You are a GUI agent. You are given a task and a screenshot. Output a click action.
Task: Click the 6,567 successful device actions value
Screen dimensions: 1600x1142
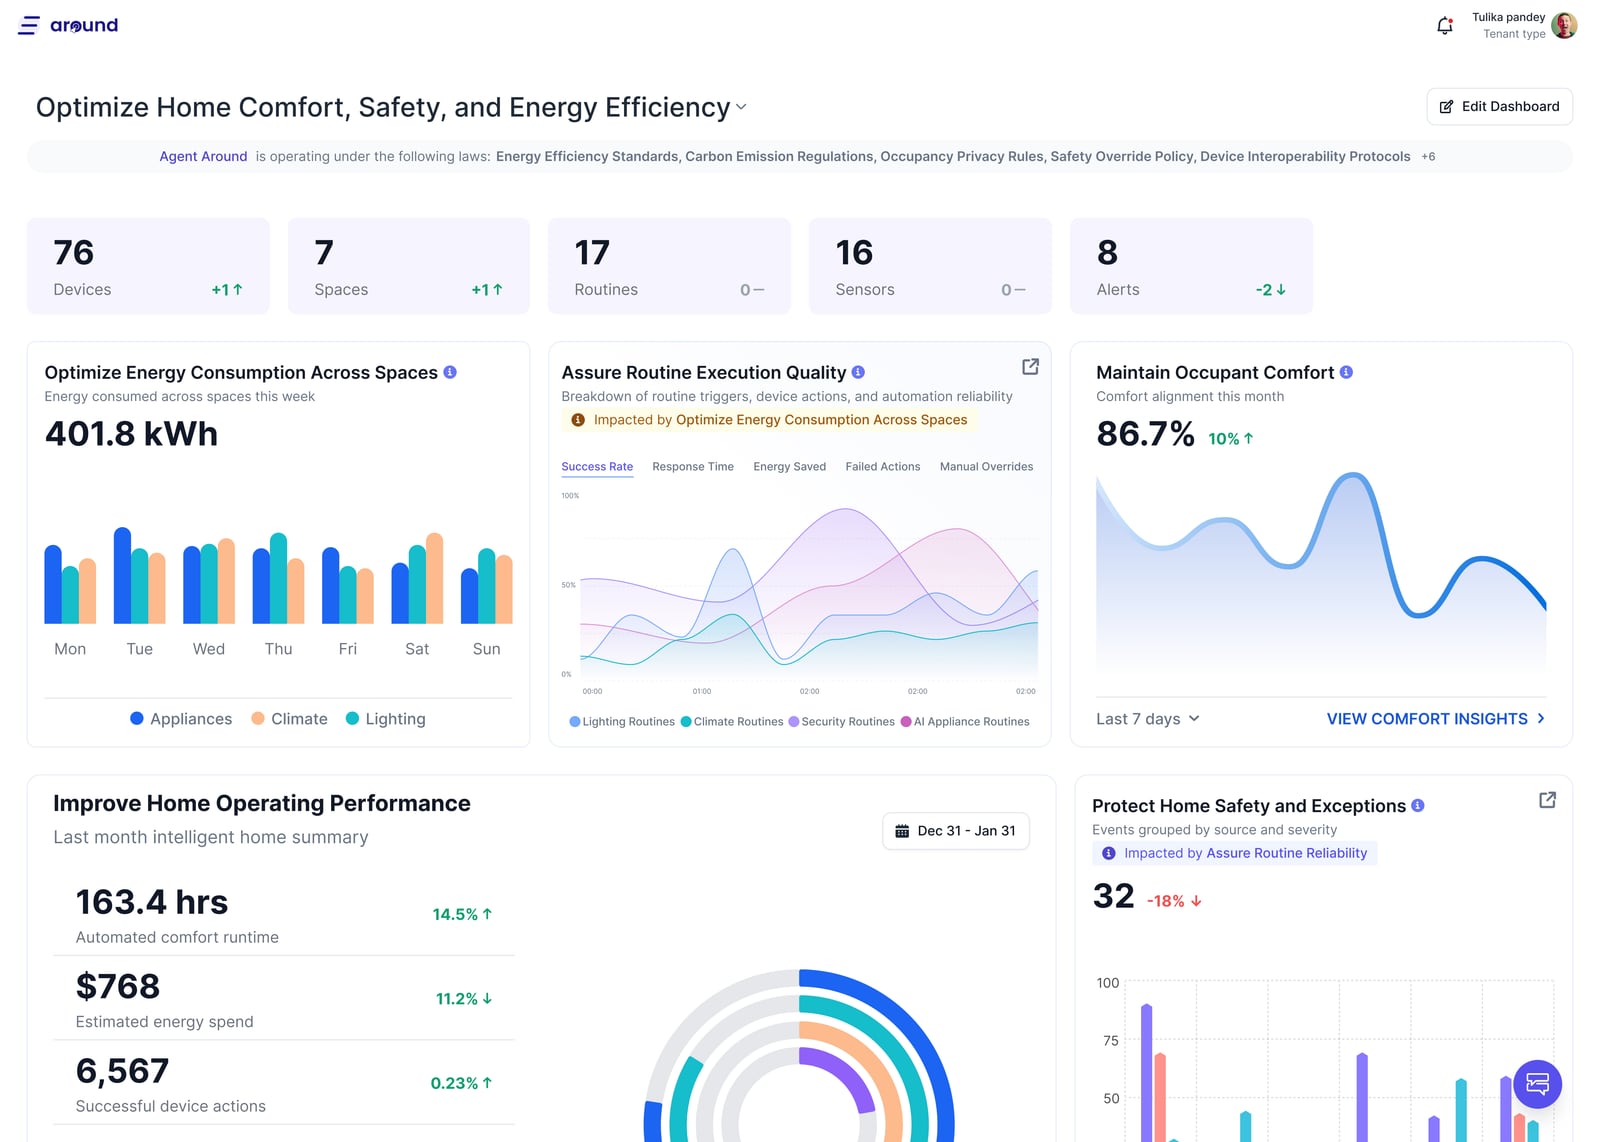[x=122, y=1071]
